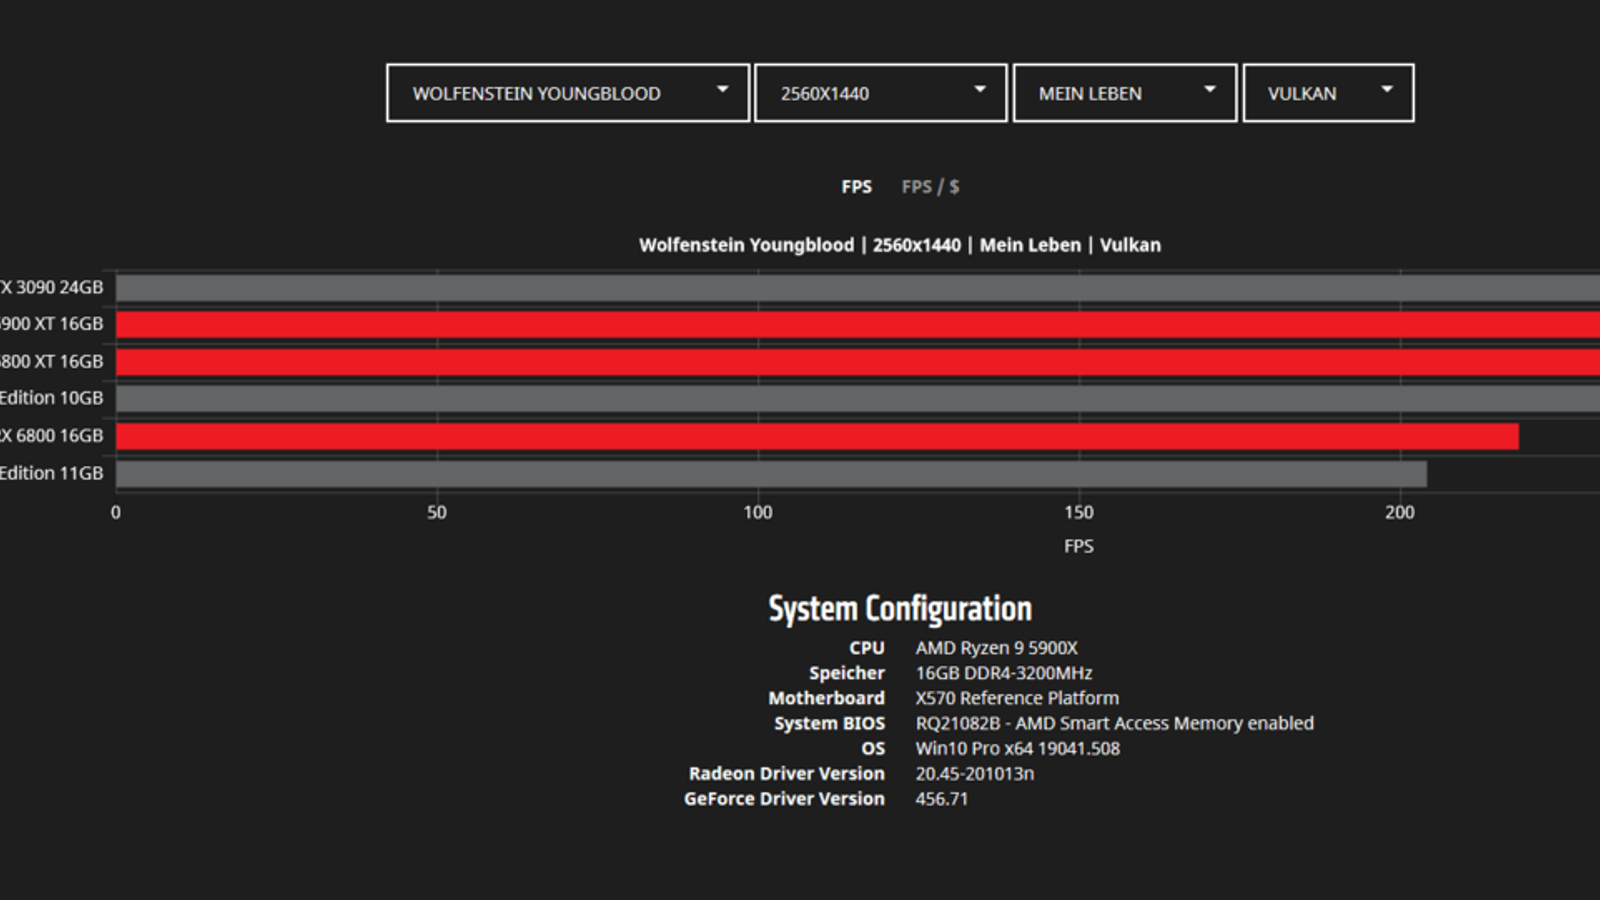
Task: Click the chart title 'Wolfenstein Youngblood | 2560x1440 | Mein Leben | Vulkan'
Action: tap(900, 245)
